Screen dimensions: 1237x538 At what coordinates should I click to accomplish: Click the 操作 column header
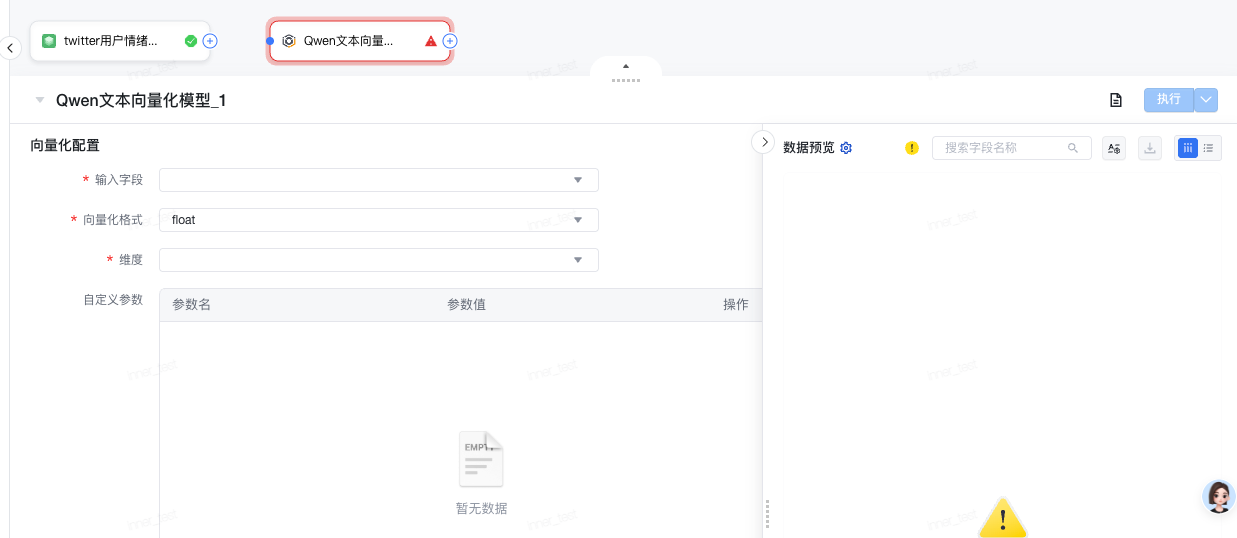pyautogui.click(x=735, y=305)
